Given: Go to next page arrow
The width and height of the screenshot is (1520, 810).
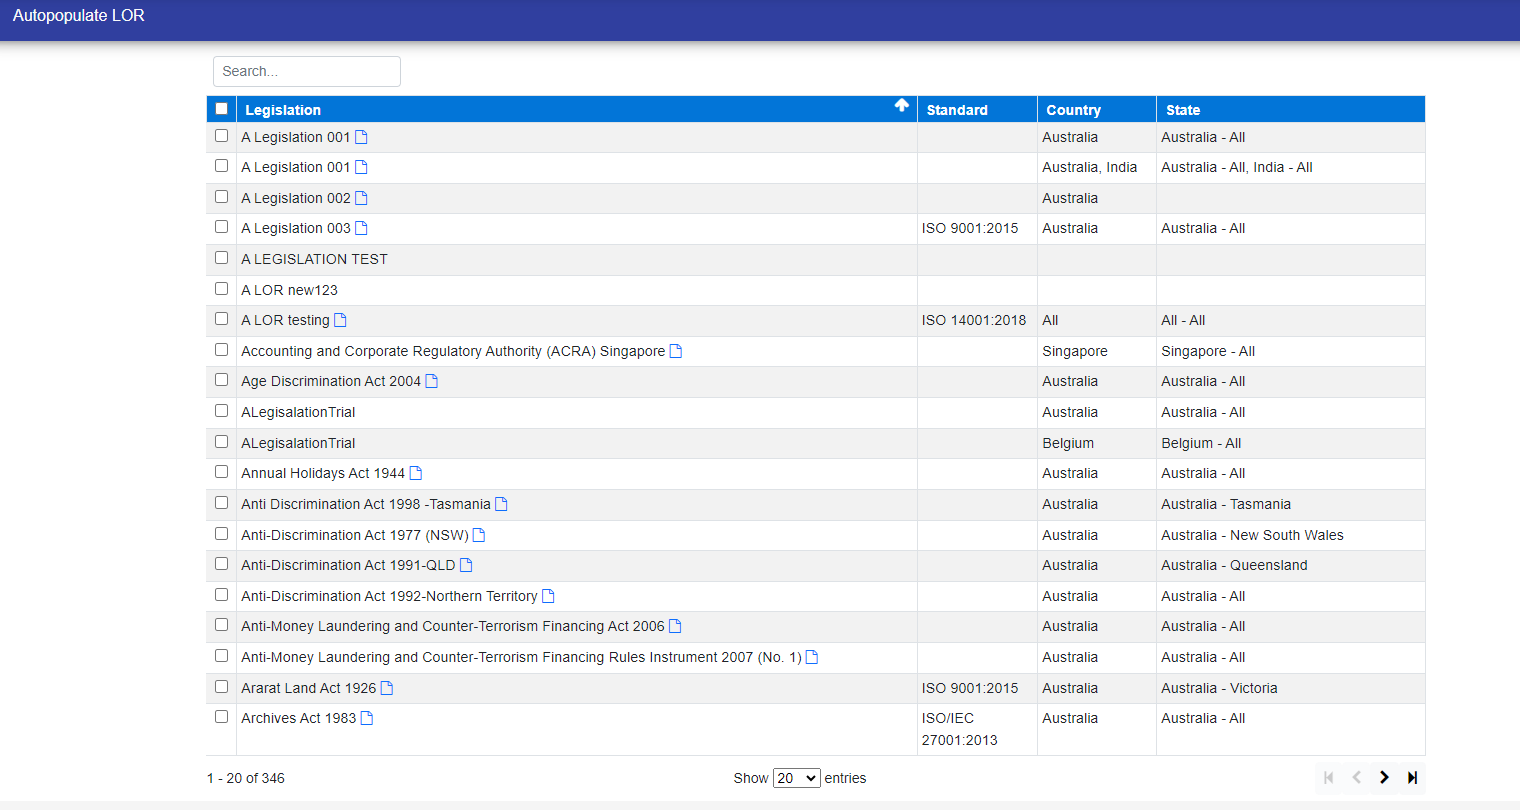Looking at the screenshot, I should (x=1384, y=777).
